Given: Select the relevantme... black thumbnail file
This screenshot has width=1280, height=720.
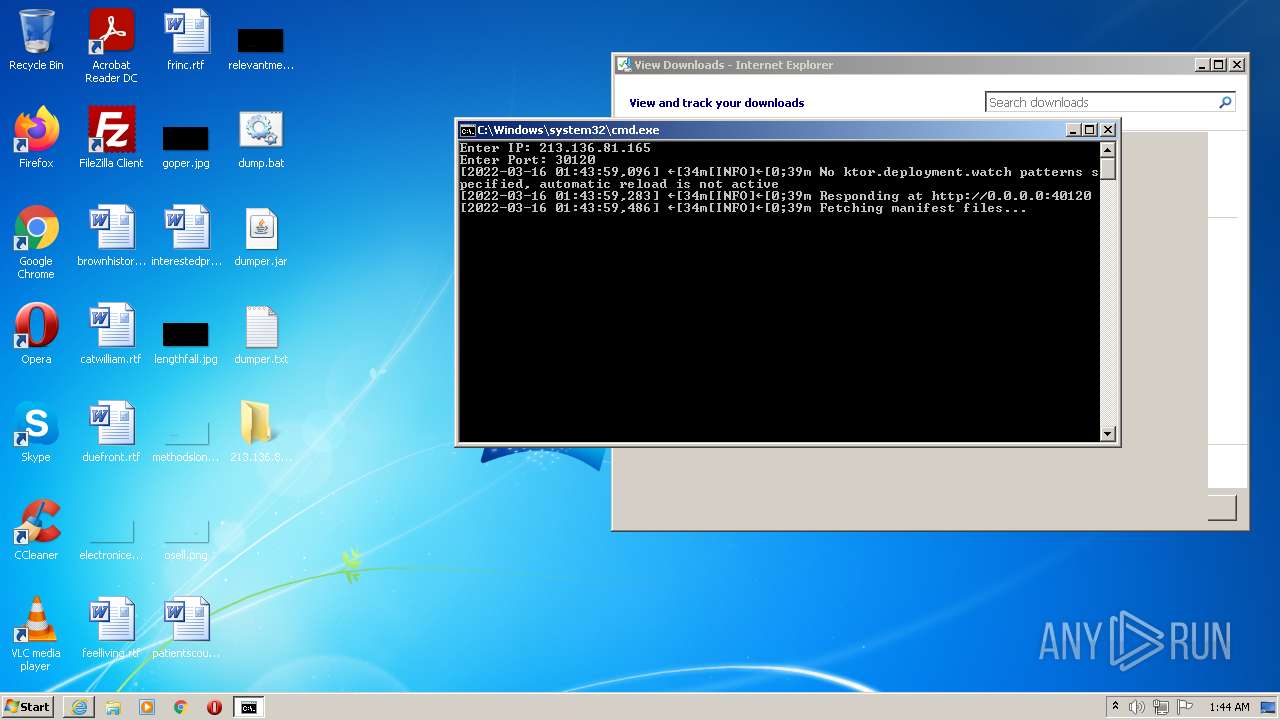Looking at the screenshot, I should [261, 48].
